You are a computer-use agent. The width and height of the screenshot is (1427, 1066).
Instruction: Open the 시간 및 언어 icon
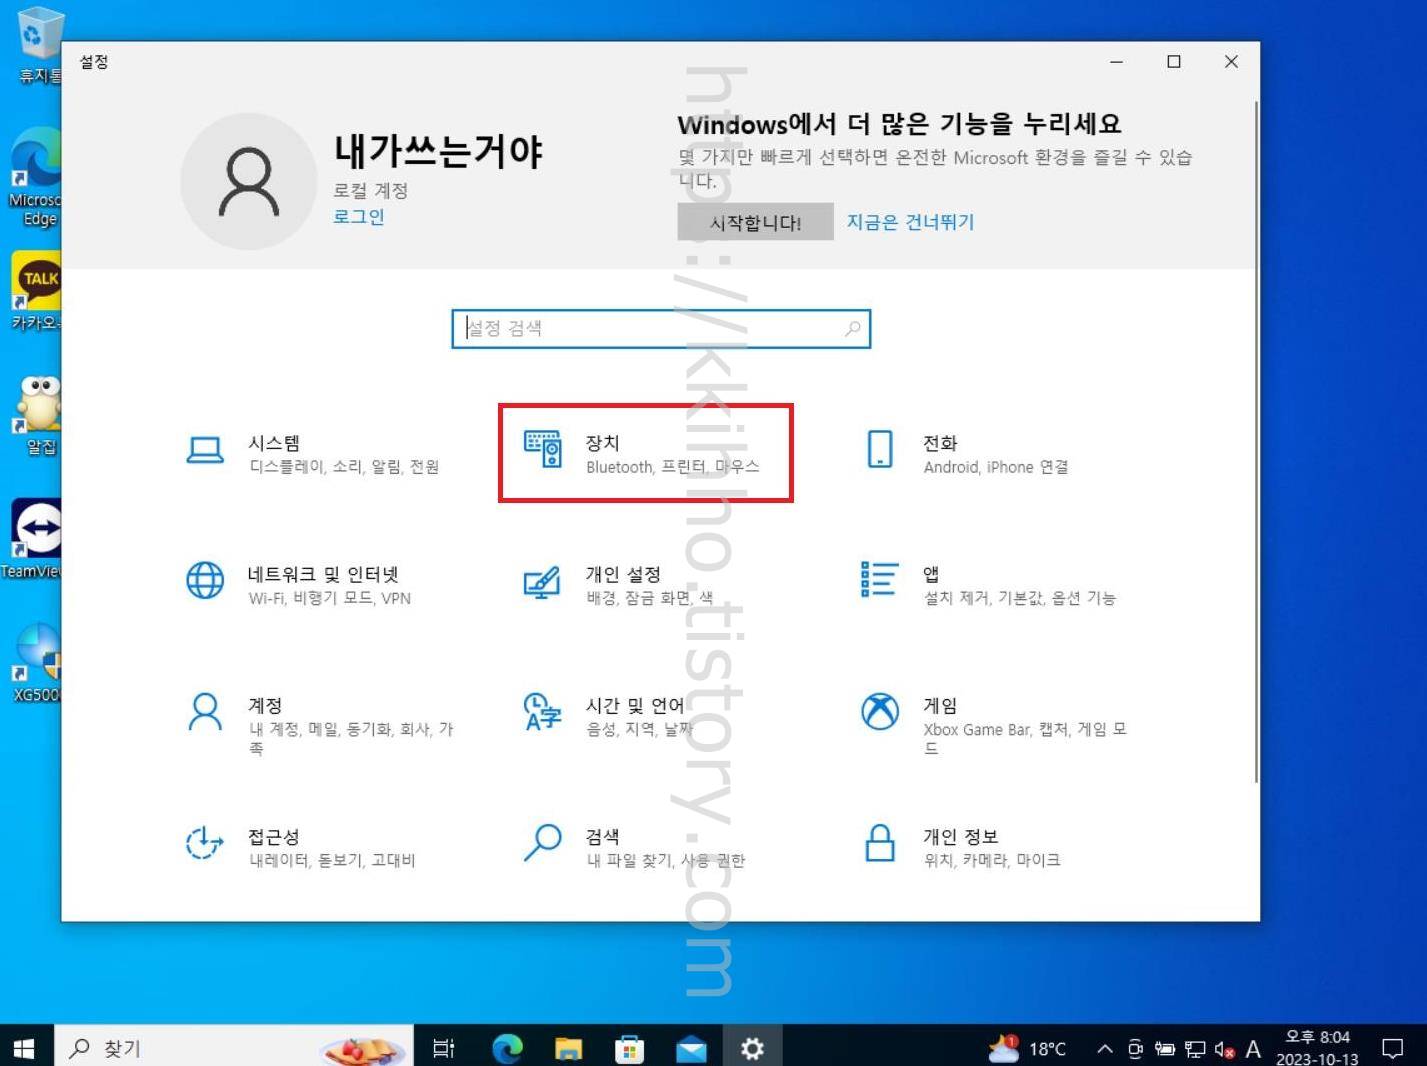pos(542,711)
